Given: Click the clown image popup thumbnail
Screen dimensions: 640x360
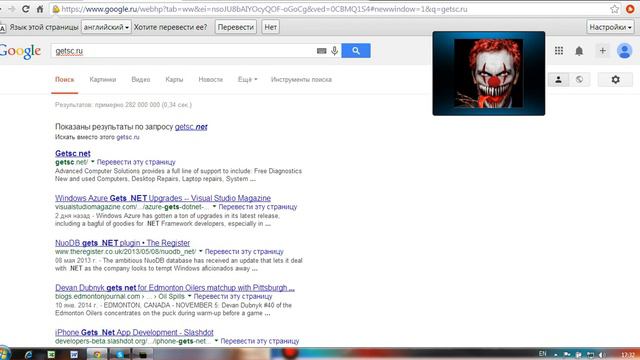Looking at the screenshot, I should [489, 73].
